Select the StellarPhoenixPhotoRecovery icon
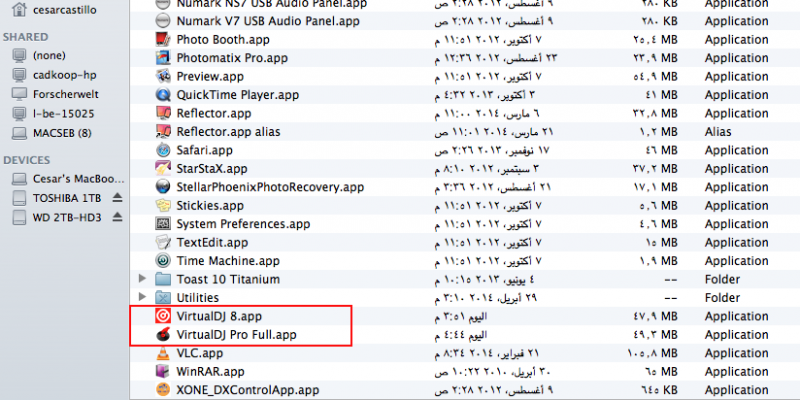 (162, 187)
